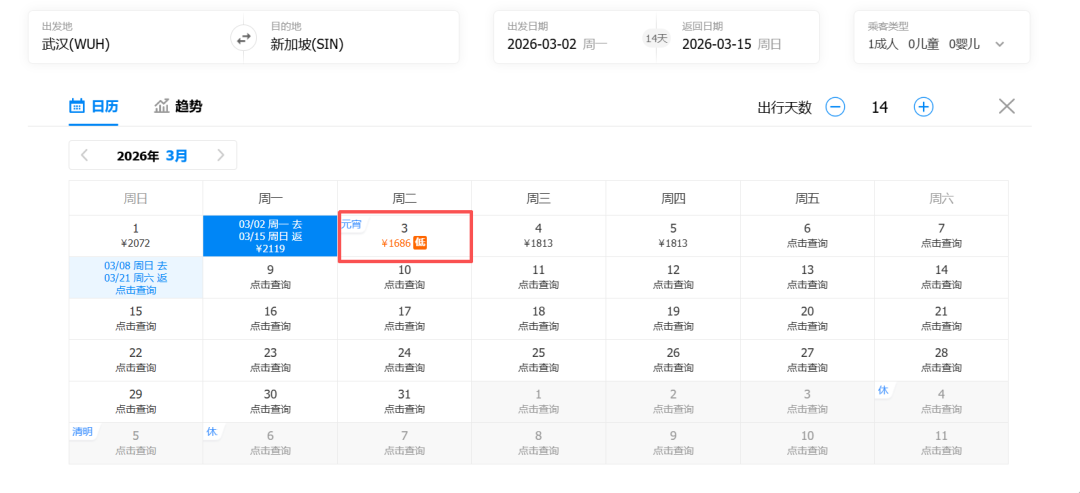Select greyed 清明 holiday date 5
1080x493 pixels.
coord(136,443)
